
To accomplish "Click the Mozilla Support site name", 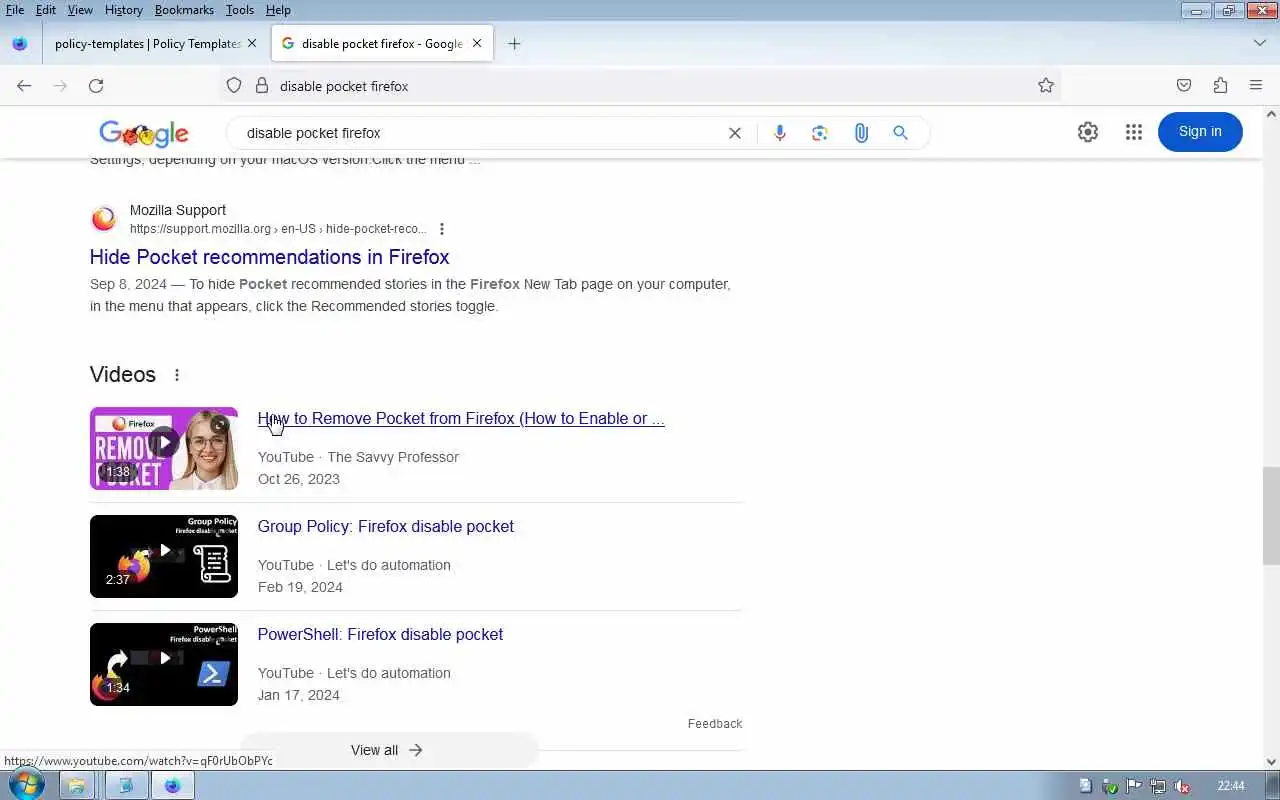I will click(178, 210).
